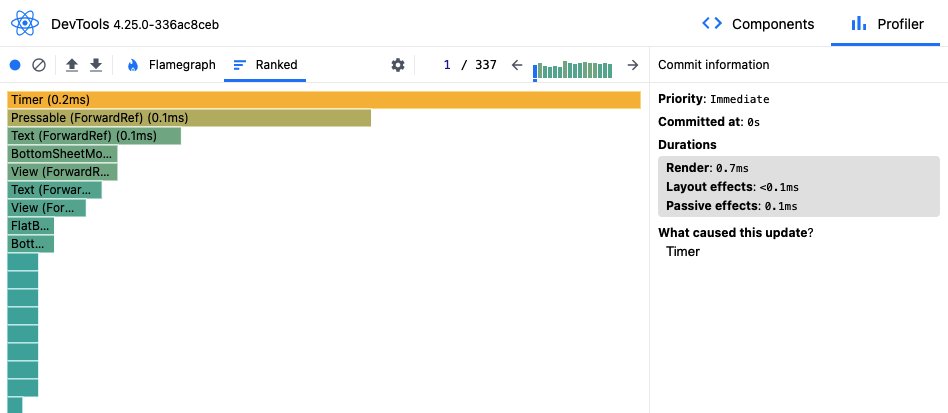Select the BottomSheetMo... bar
The image size is (948, 413).
(x=62, y=154)
